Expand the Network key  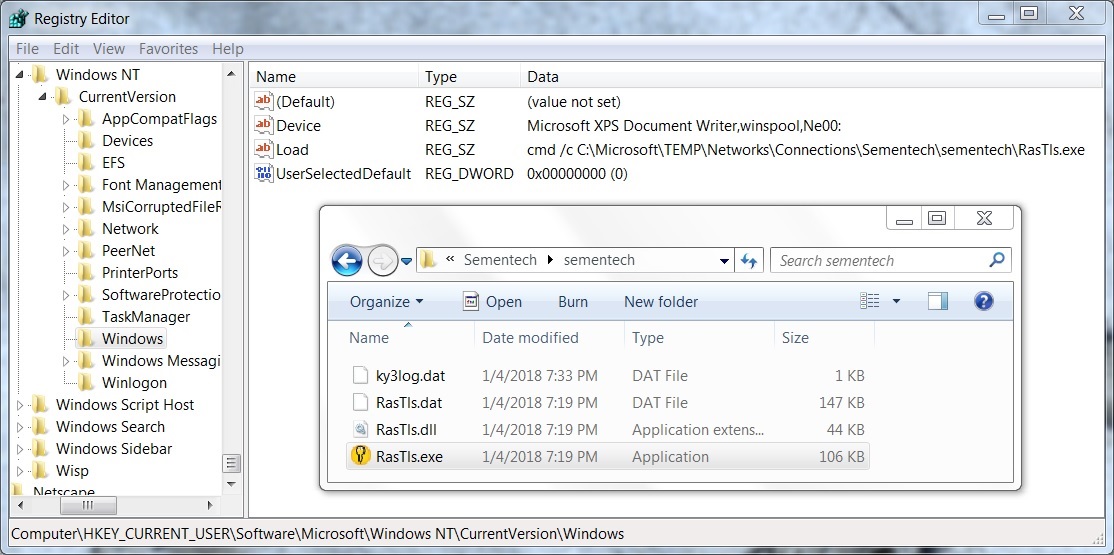(x=66, y=229)
